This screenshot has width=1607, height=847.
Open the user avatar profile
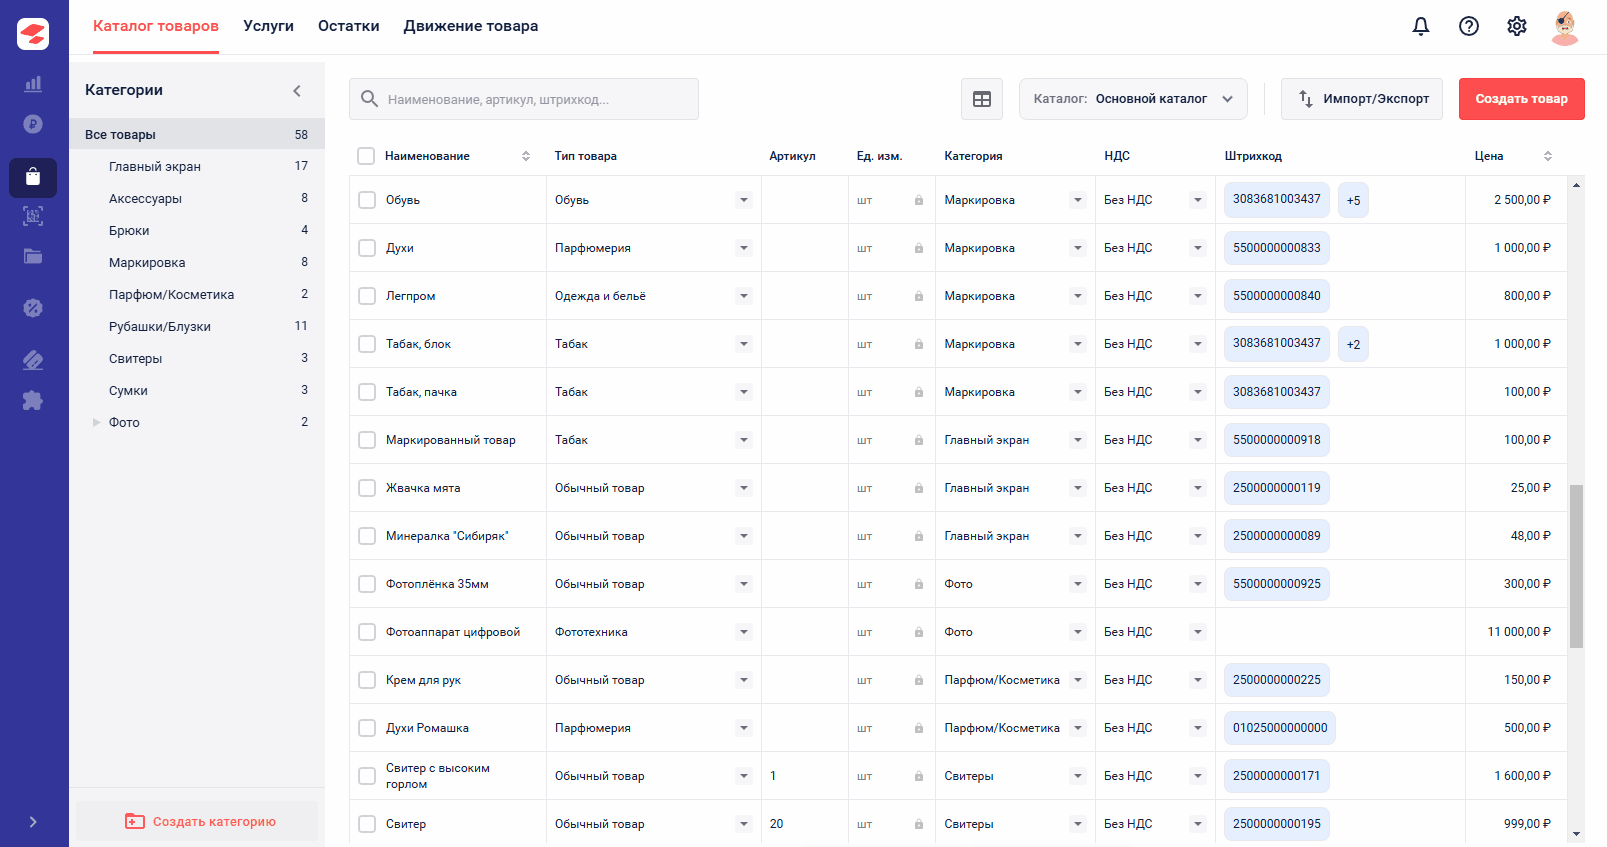pyautogui.click(x=1565, y=27)
